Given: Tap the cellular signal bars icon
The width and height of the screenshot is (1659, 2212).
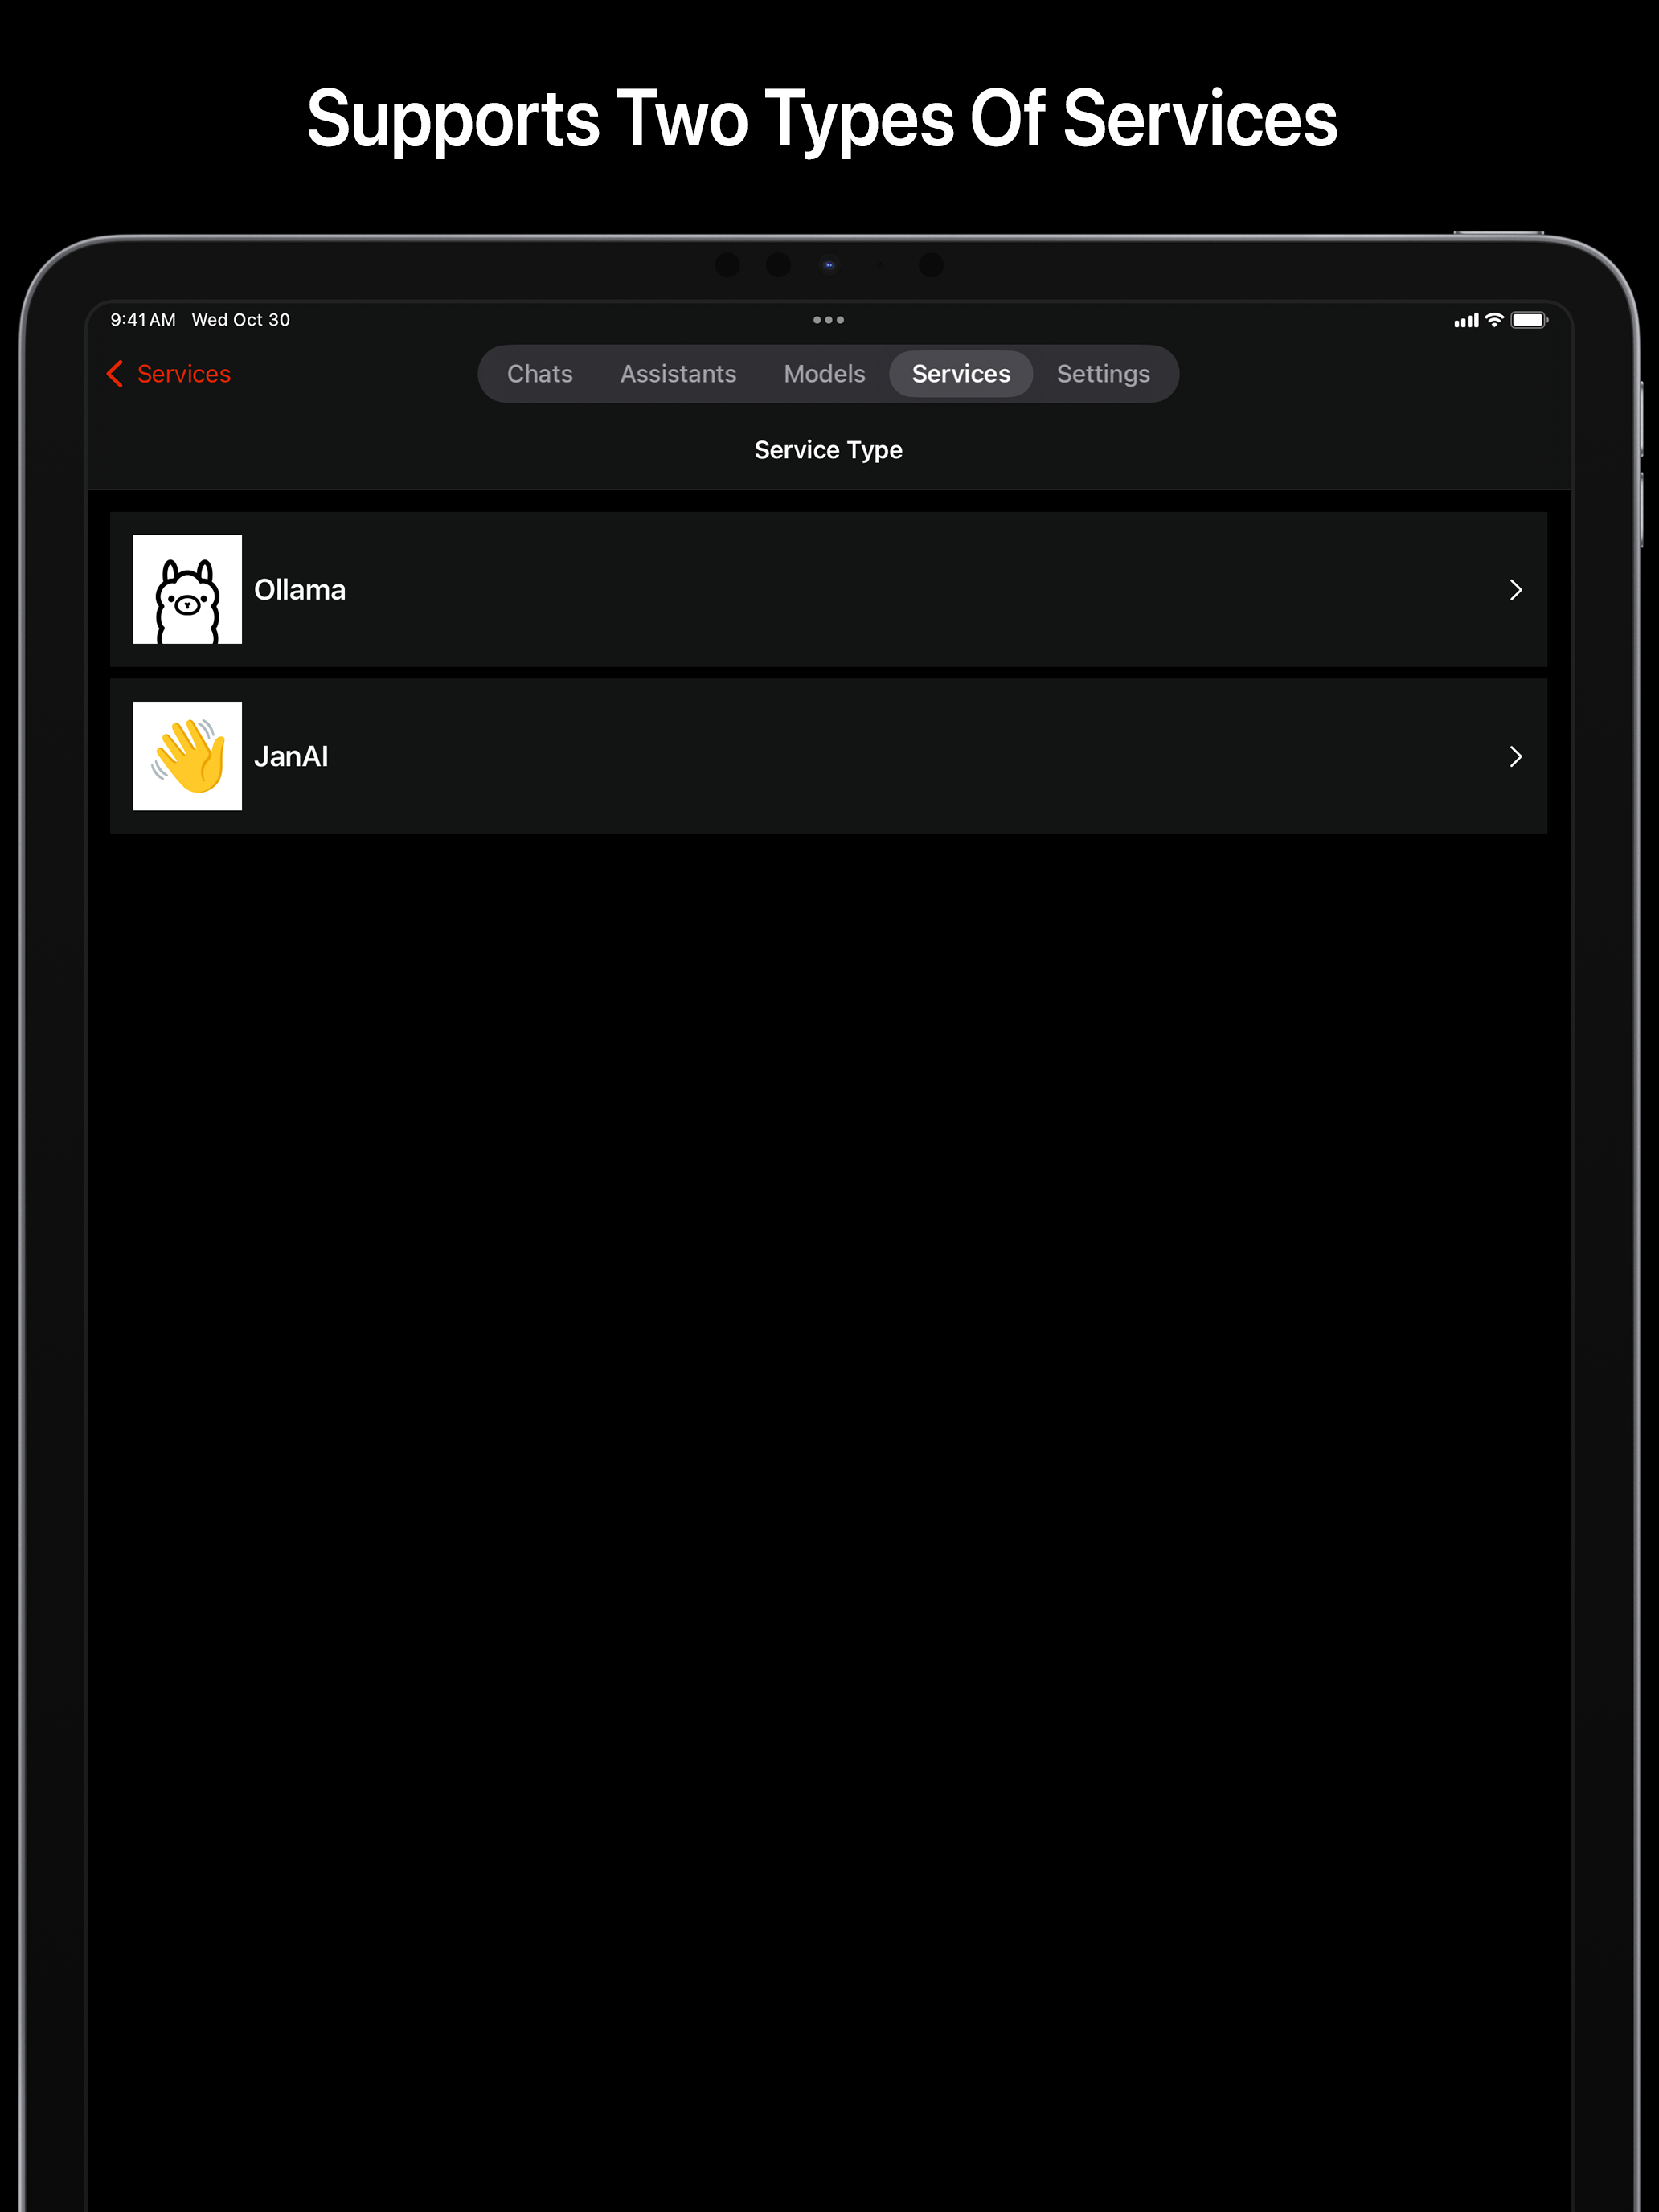Looking at the screenshot, I should [1466, 320].
